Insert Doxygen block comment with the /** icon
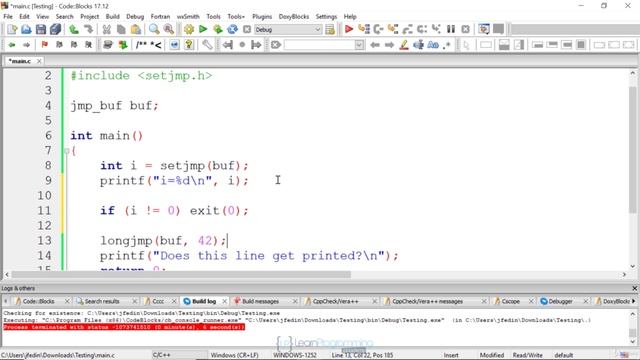Image resolution: width=640 pixels, height=360 pixels. [x=141, y=44]
